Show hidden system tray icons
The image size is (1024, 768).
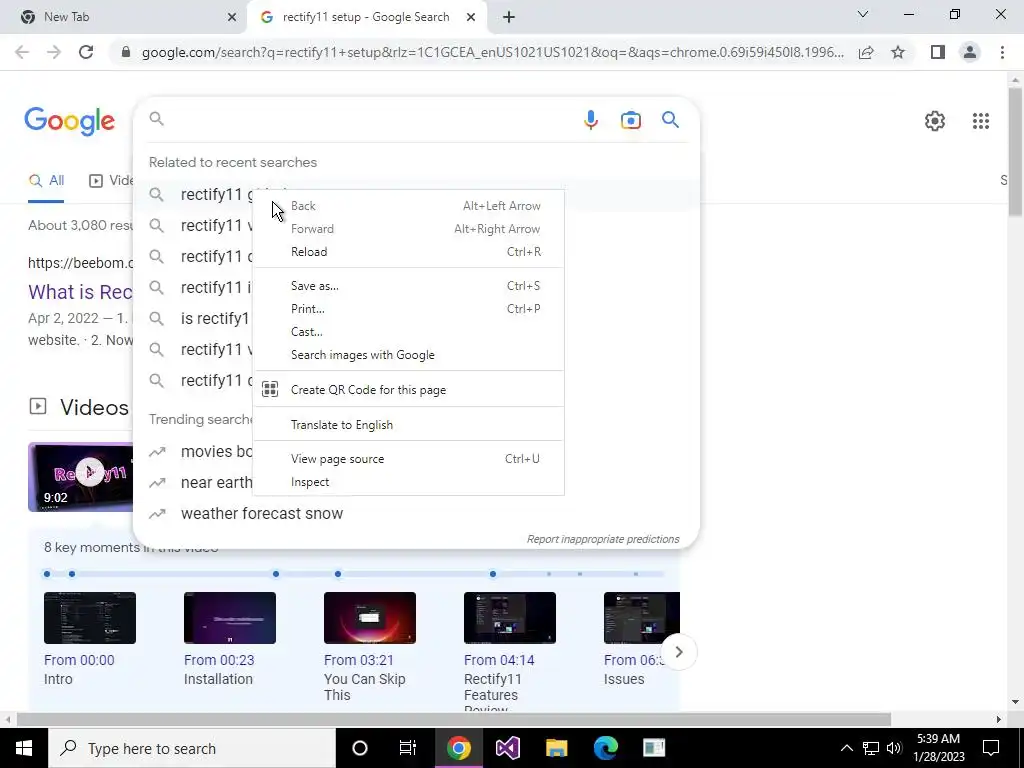coord(846,748)
